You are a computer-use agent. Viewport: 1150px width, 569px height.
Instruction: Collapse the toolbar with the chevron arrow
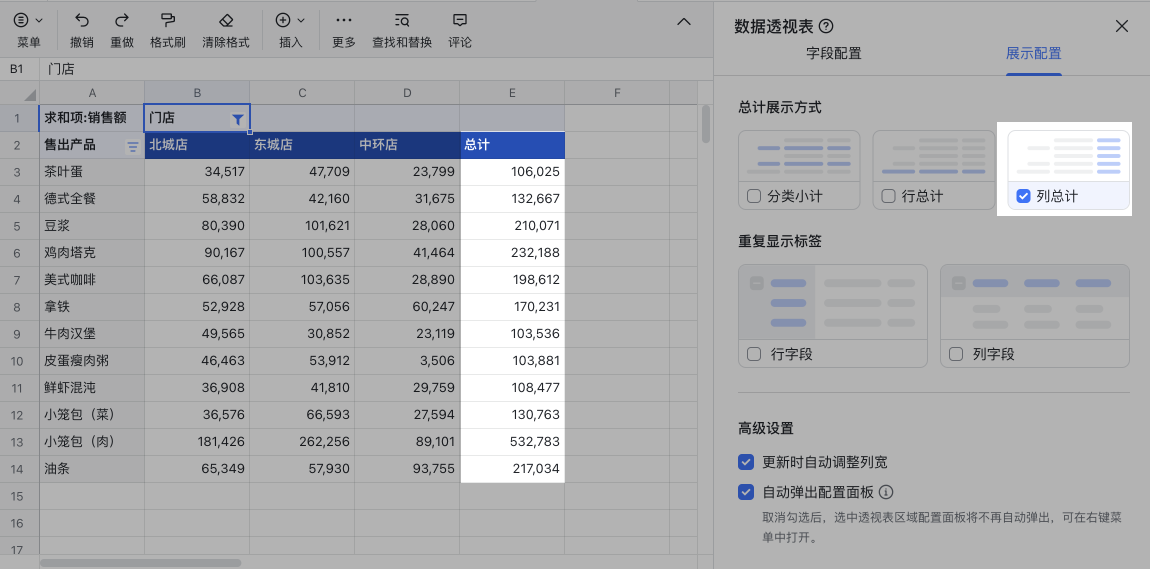[684, 22]
